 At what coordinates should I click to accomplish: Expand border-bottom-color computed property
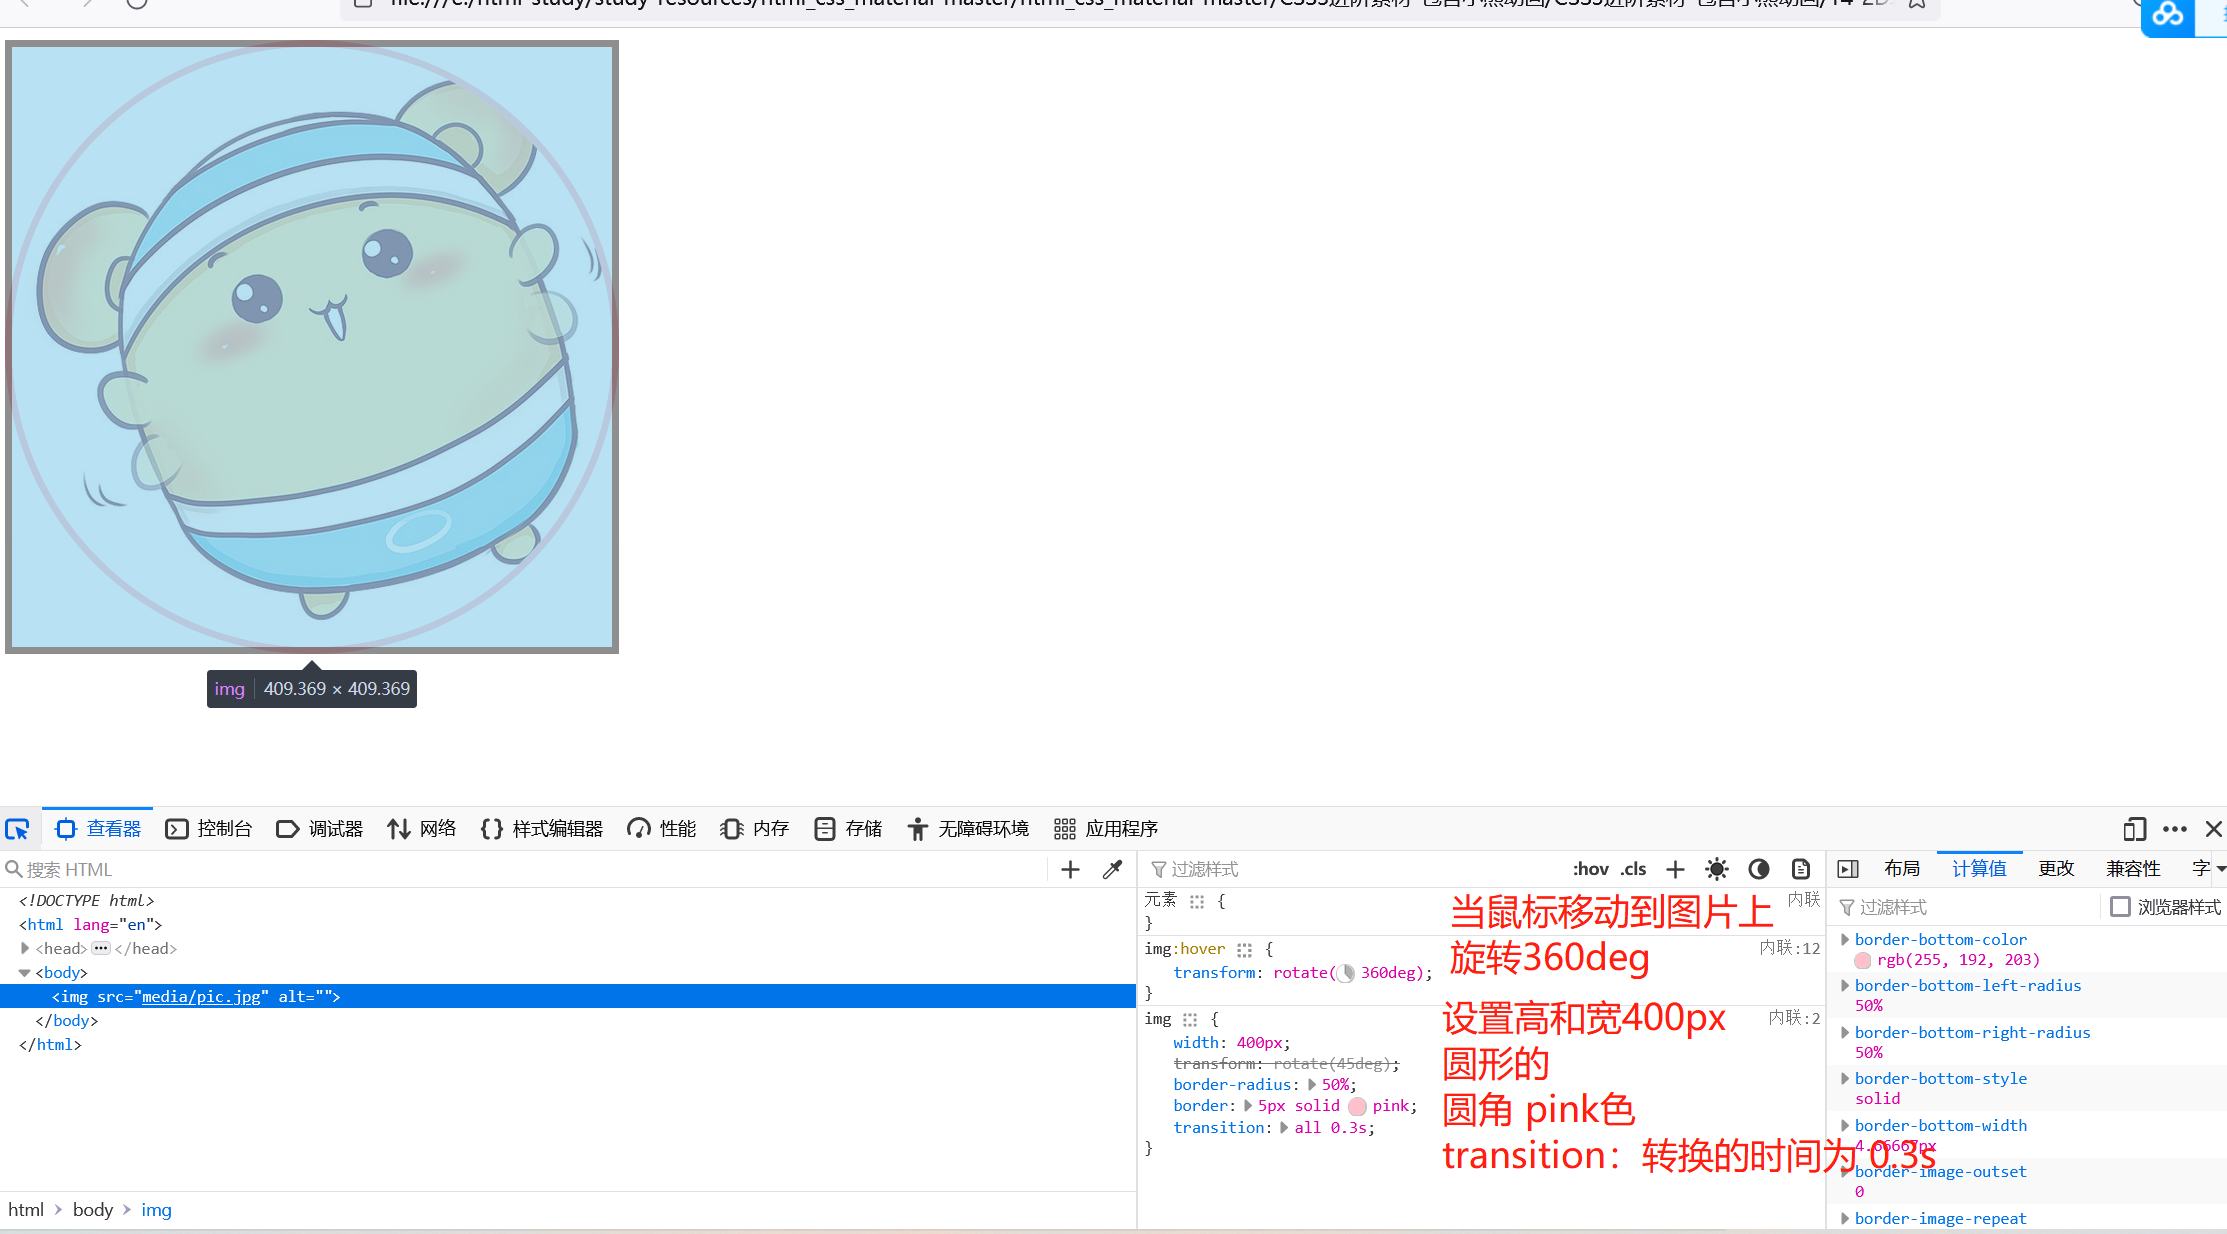tap(1845, 939)
